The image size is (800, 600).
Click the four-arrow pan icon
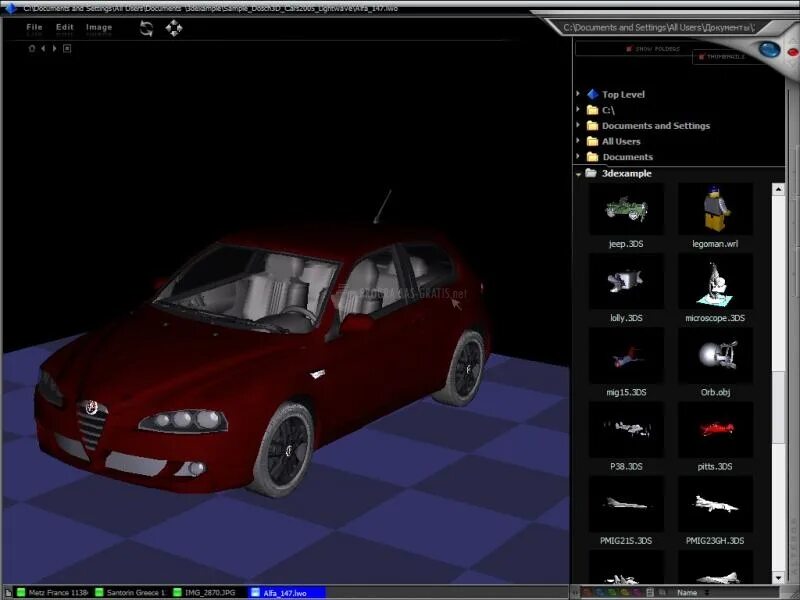[x=174, y=28]
